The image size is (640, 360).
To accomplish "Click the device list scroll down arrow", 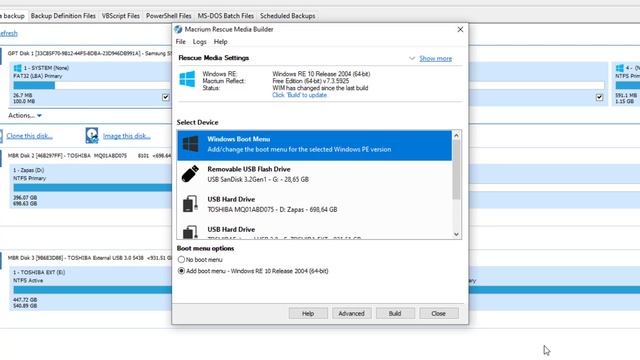I will click(x=456, y=234).
